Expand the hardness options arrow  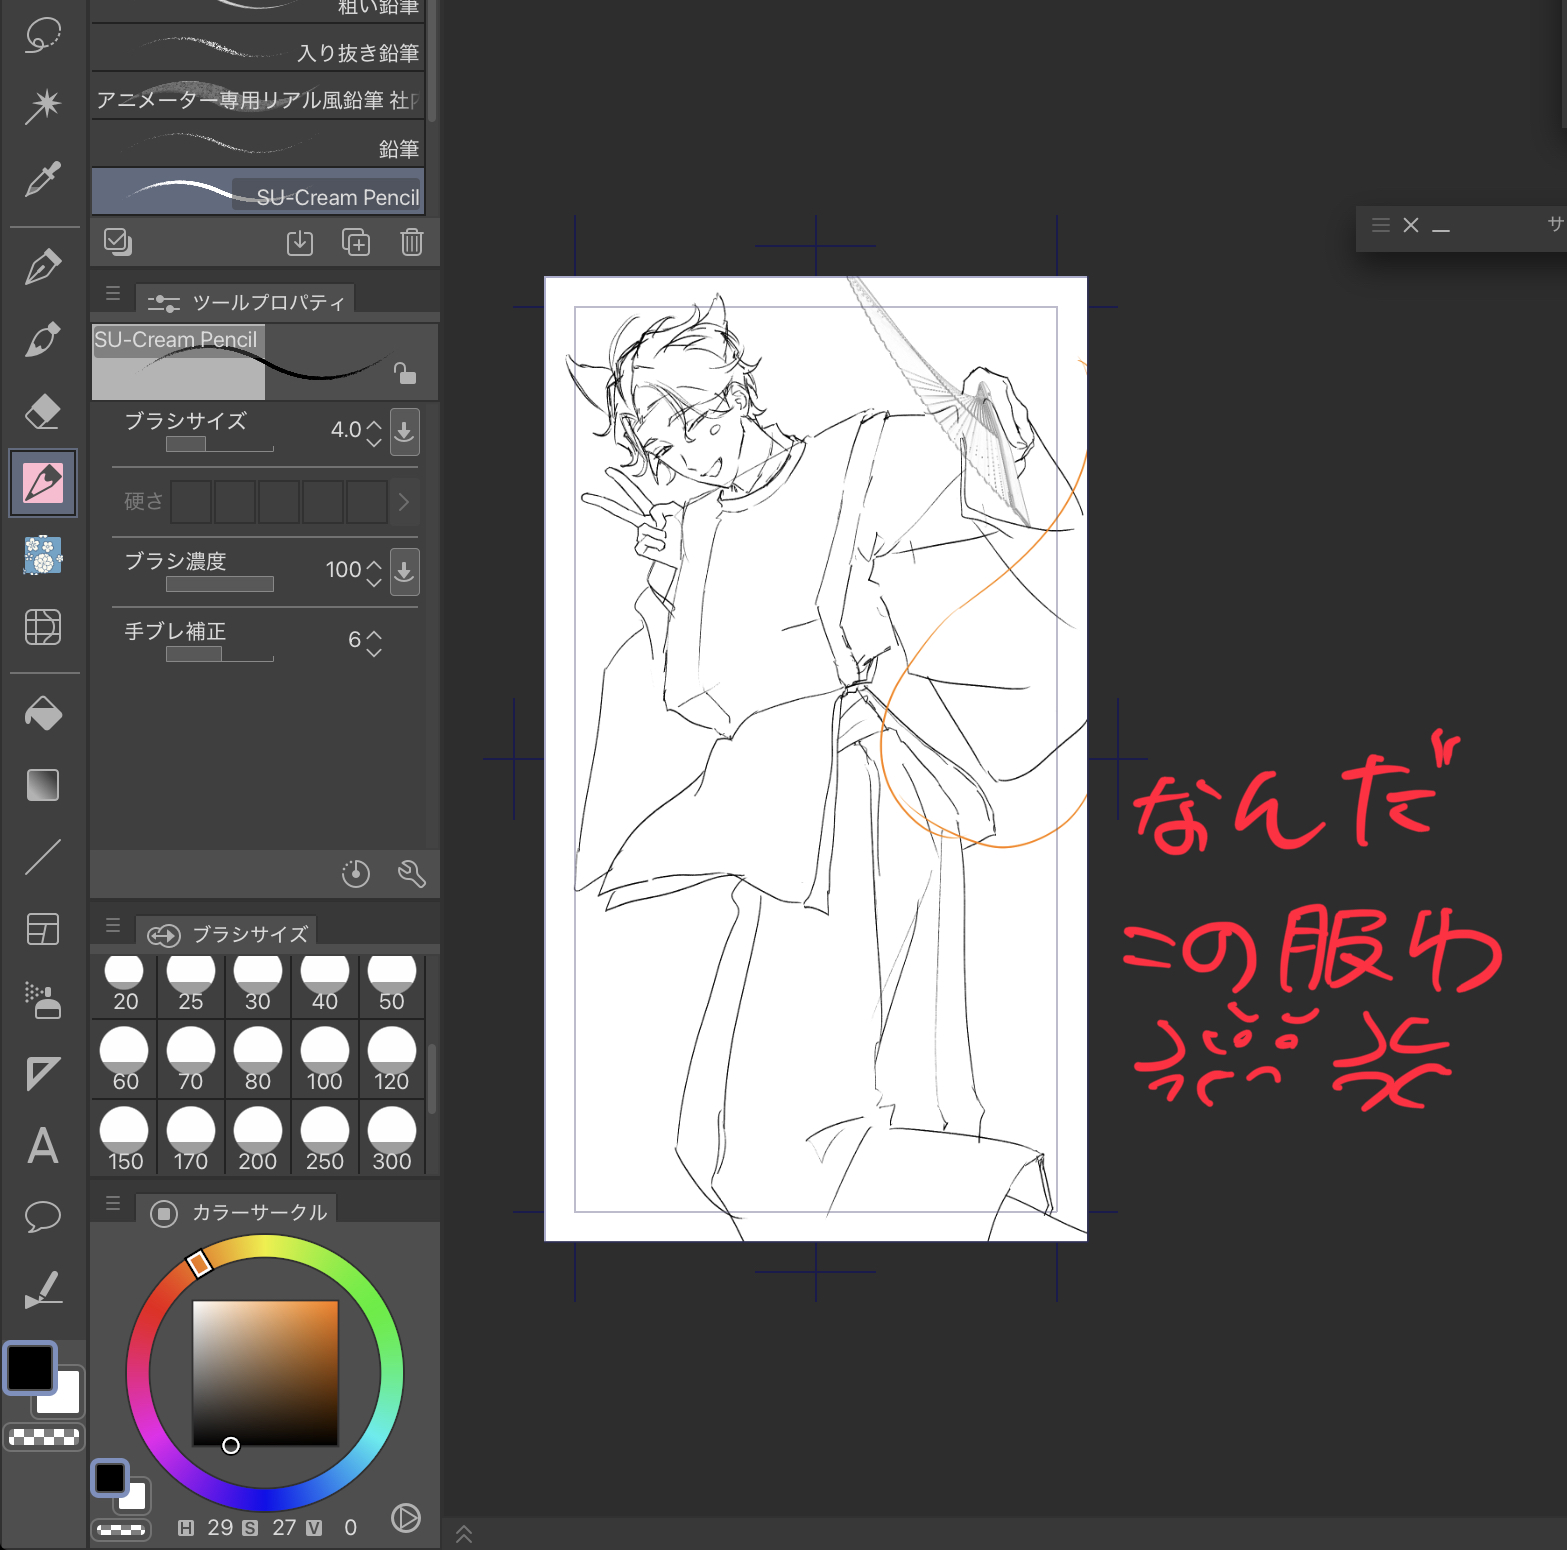click(x=404, y=502)
